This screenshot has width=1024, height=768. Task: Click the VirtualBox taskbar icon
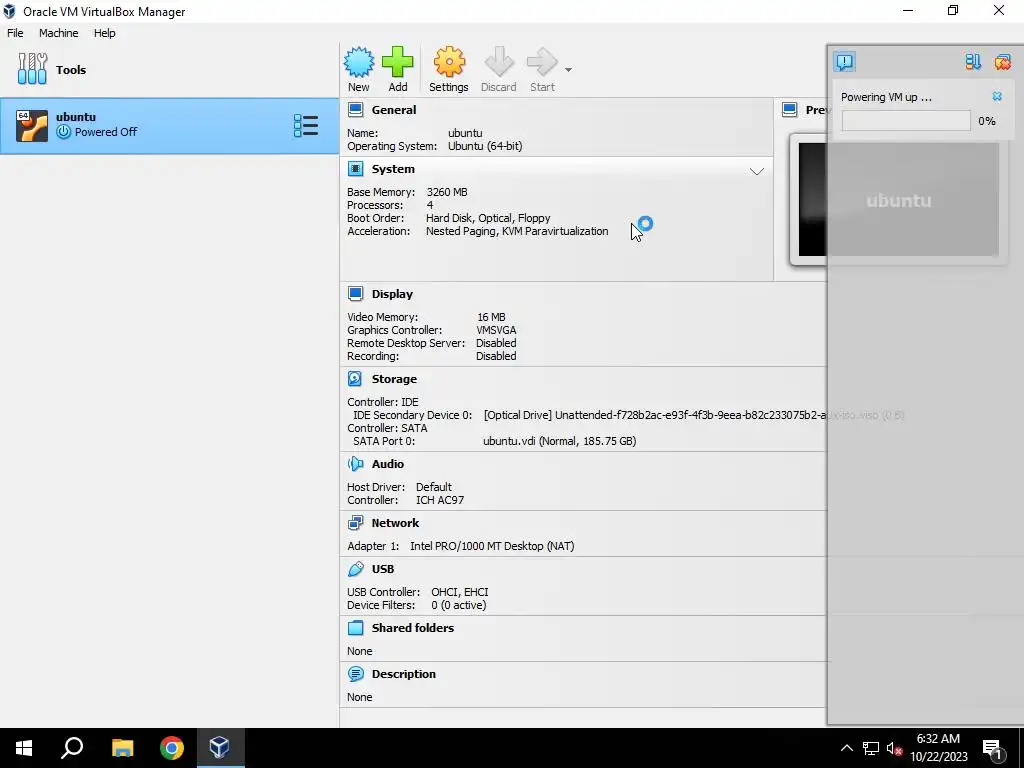click(x=219, y=748)
